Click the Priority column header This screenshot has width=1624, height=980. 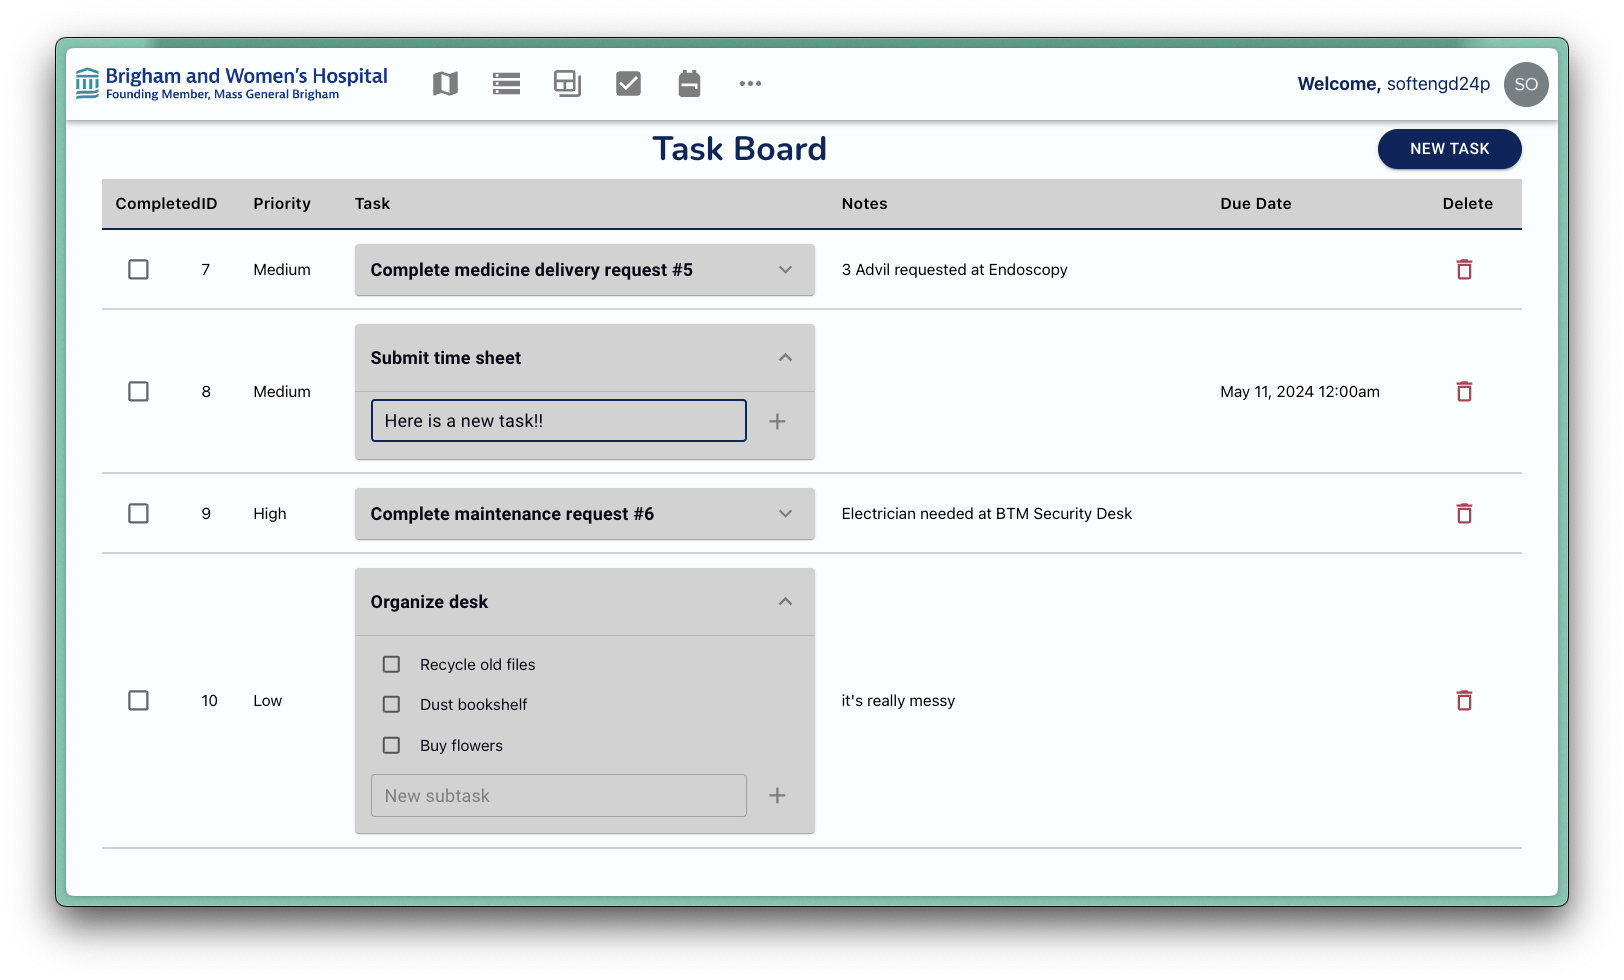282,204
